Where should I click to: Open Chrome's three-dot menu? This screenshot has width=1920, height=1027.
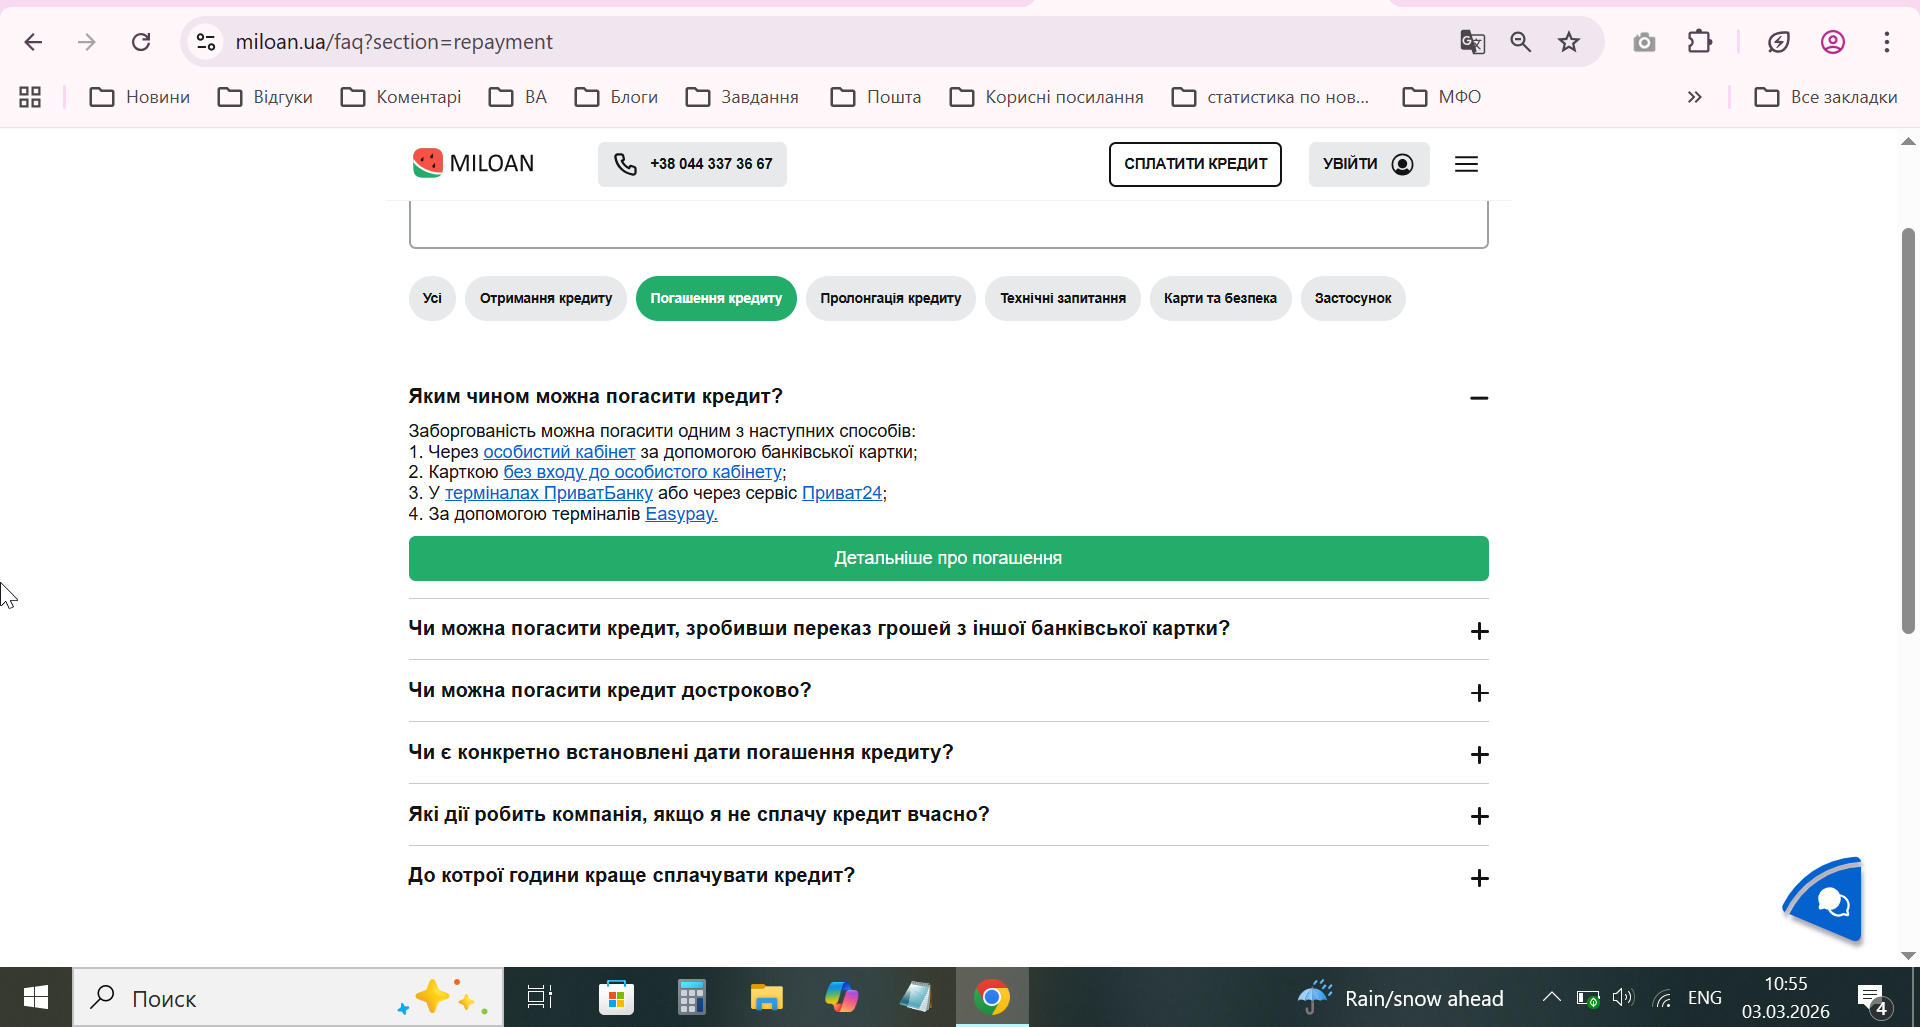1887,42
